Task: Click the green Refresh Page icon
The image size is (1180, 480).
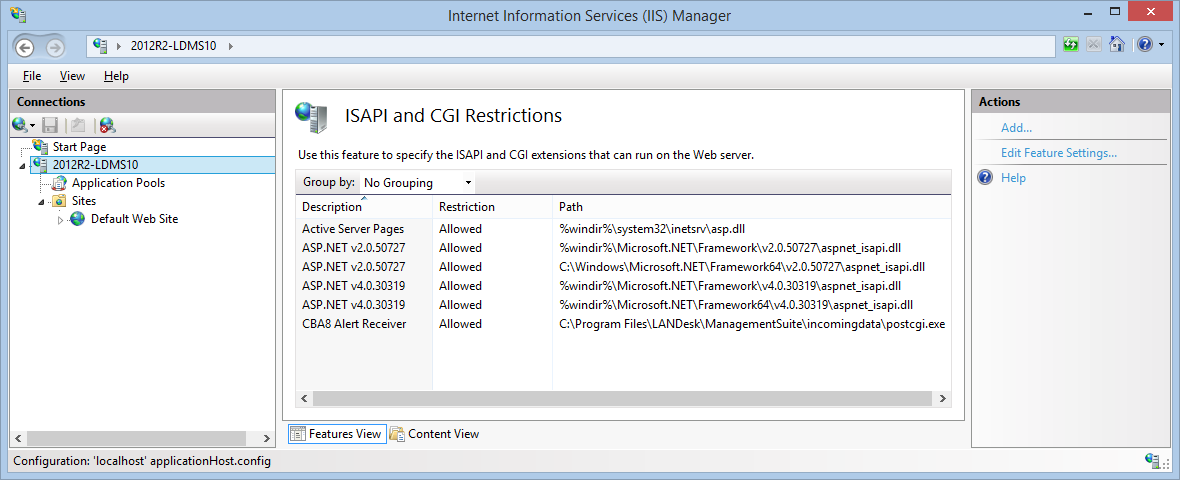Action: pyautogui.click(x=1071, y=45)
